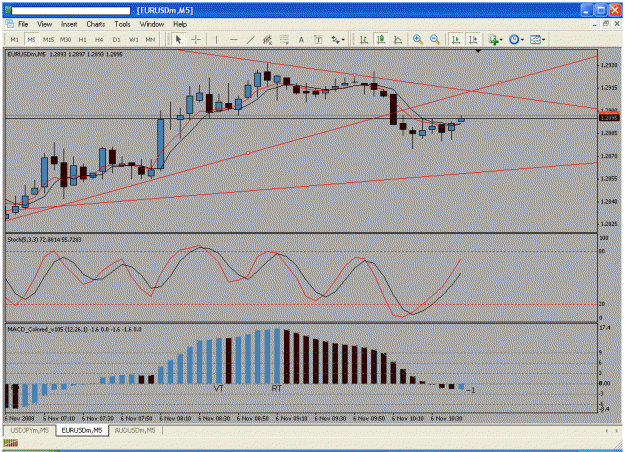Image resolution: width=625 pixels, height=452 pixels.
Task: Set timeframe to H4
Action: click(x=99, y=39)
